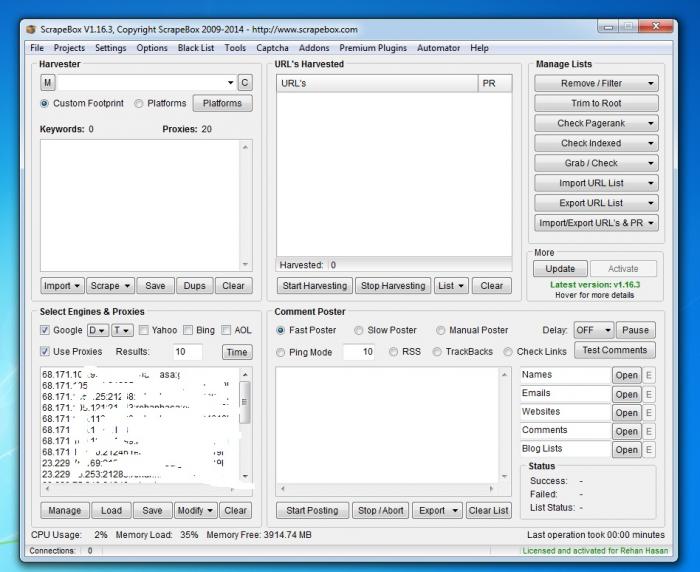Viewport: 700px width, 572px height.
Task: Expand Import/Export URL's & PR dropdown
Action: pos(651,223)
